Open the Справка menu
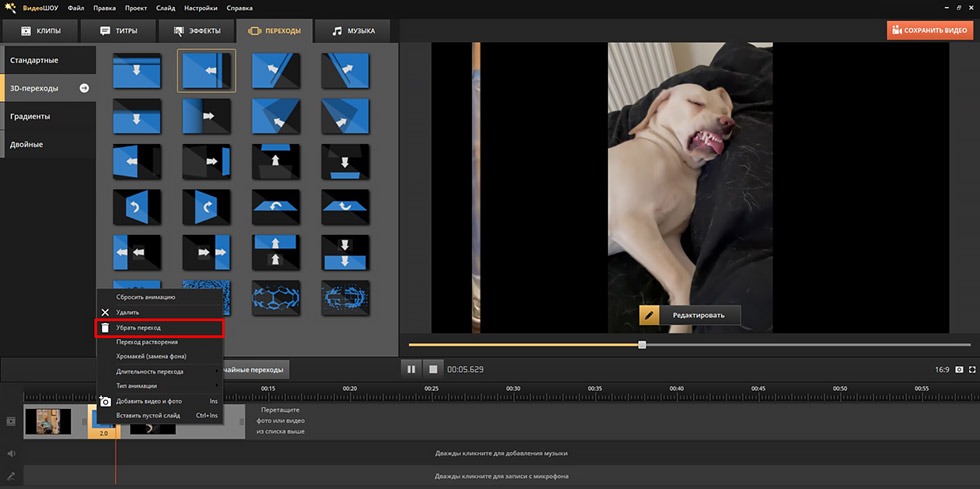The image size is (980, 489). [x=239, y=8]
